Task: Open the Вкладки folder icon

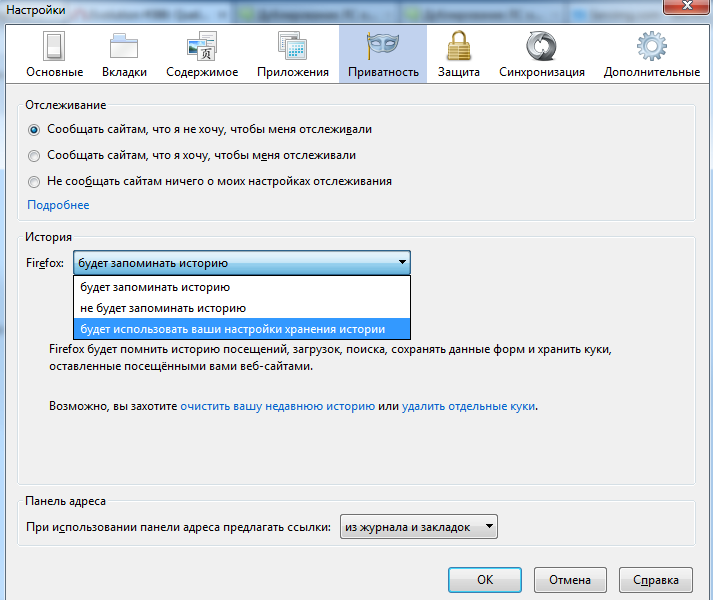Action: pyautogui.click(x=124, y=46)
